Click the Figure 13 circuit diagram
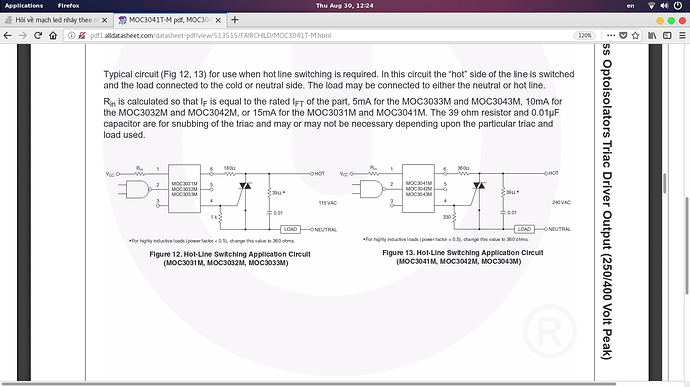 455,201
